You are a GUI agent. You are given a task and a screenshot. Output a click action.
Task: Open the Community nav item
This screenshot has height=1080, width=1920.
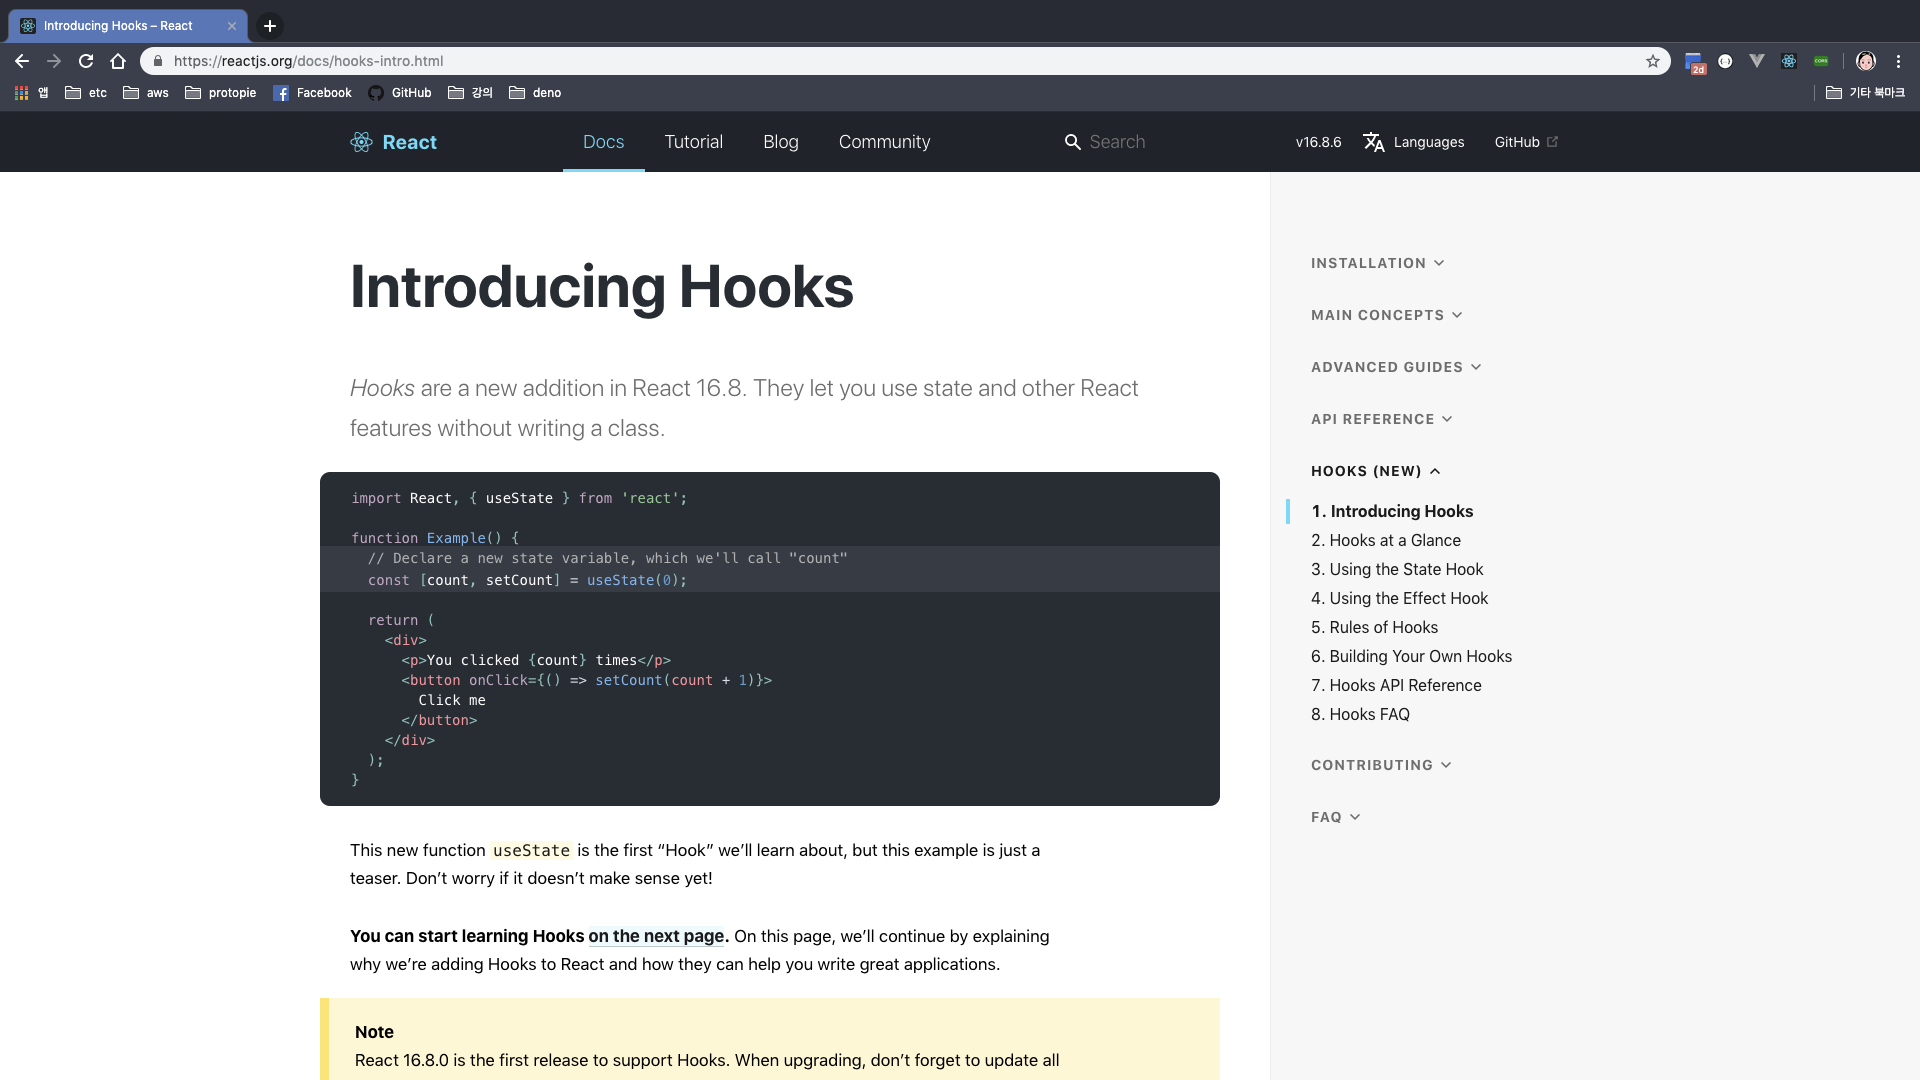884,142
